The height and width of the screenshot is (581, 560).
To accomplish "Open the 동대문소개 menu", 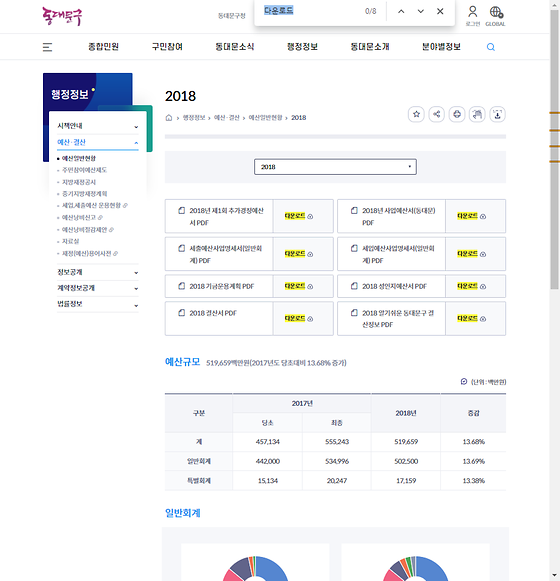I will 370,47.
